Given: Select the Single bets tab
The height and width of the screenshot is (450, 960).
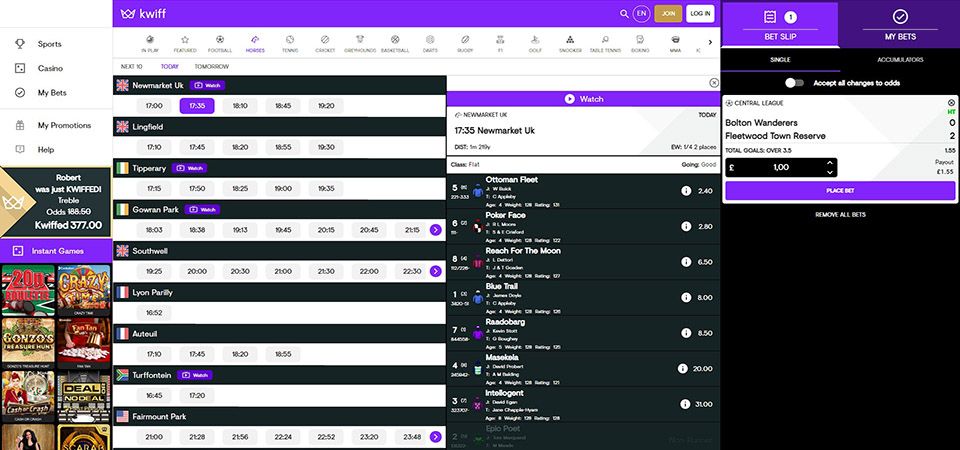Looking at the screenshot, I should pyautogui.click(x=780, y=60).
